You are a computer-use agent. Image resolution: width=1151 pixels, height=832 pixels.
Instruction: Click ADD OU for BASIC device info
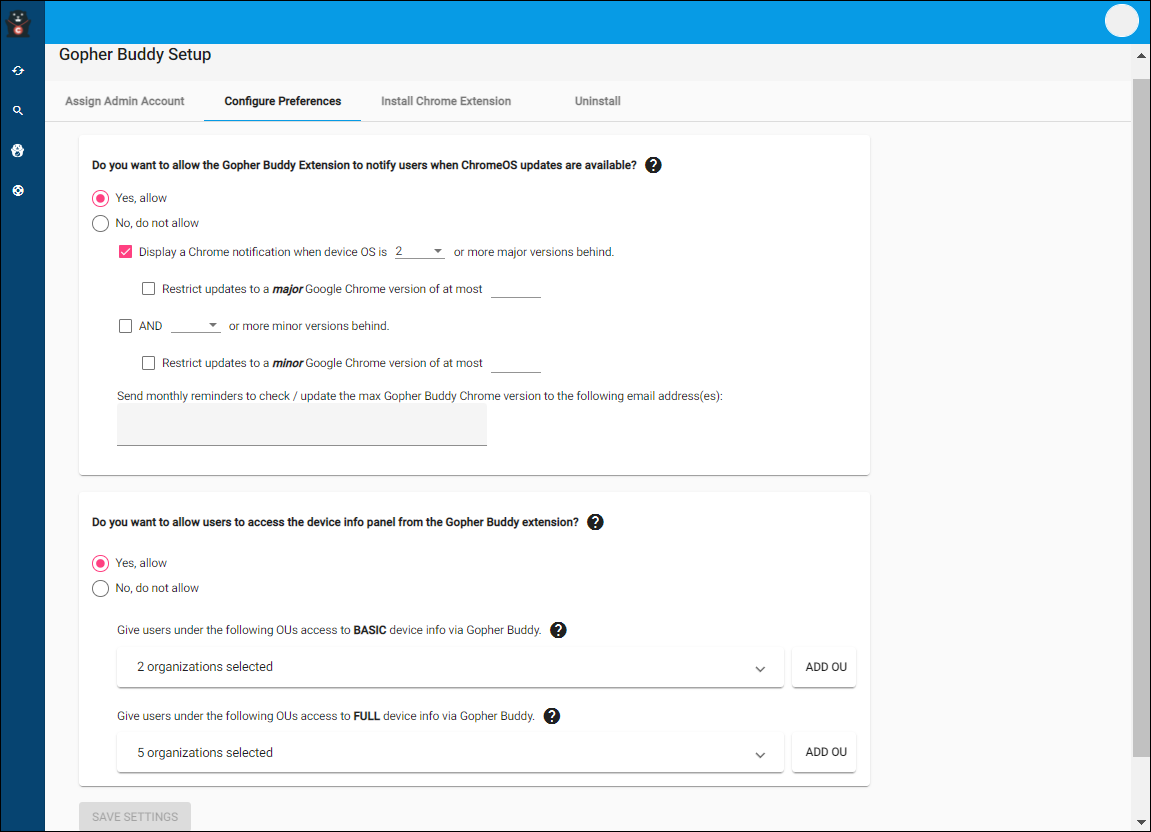point(825,667)
